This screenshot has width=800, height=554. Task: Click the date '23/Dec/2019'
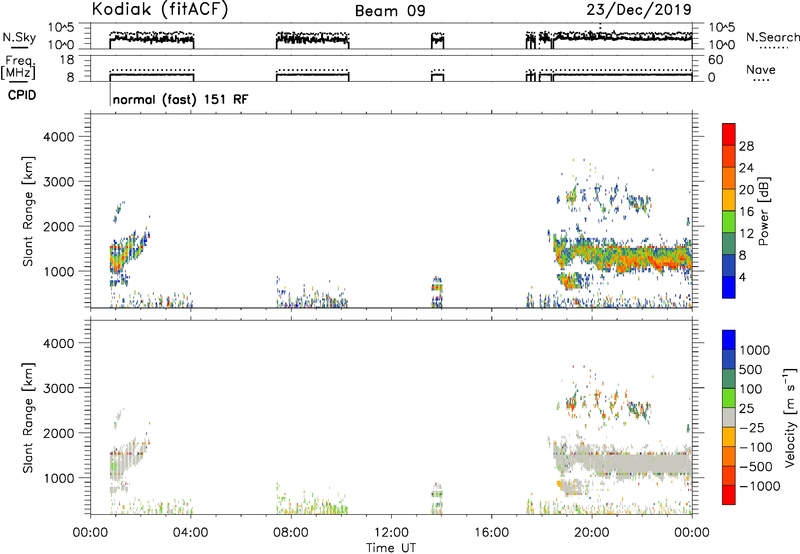[639, 10]
